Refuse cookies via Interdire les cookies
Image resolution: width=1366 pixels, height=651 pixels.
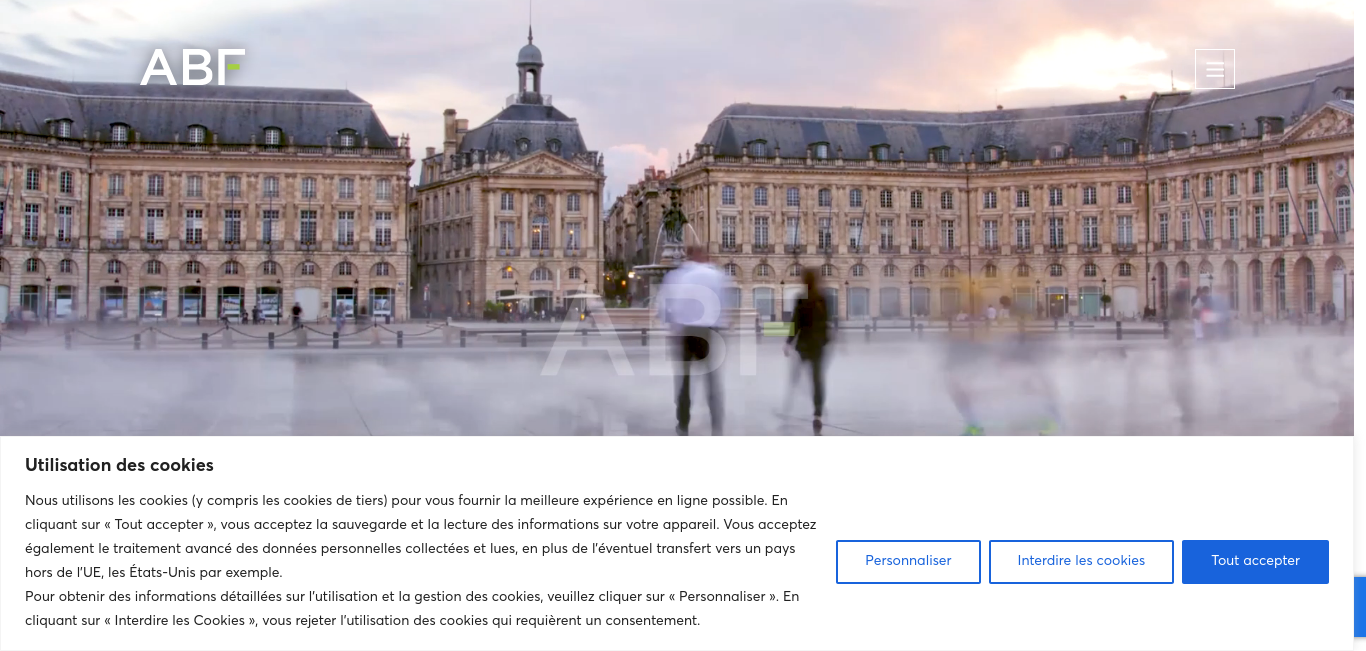[x=1081, y=561]
